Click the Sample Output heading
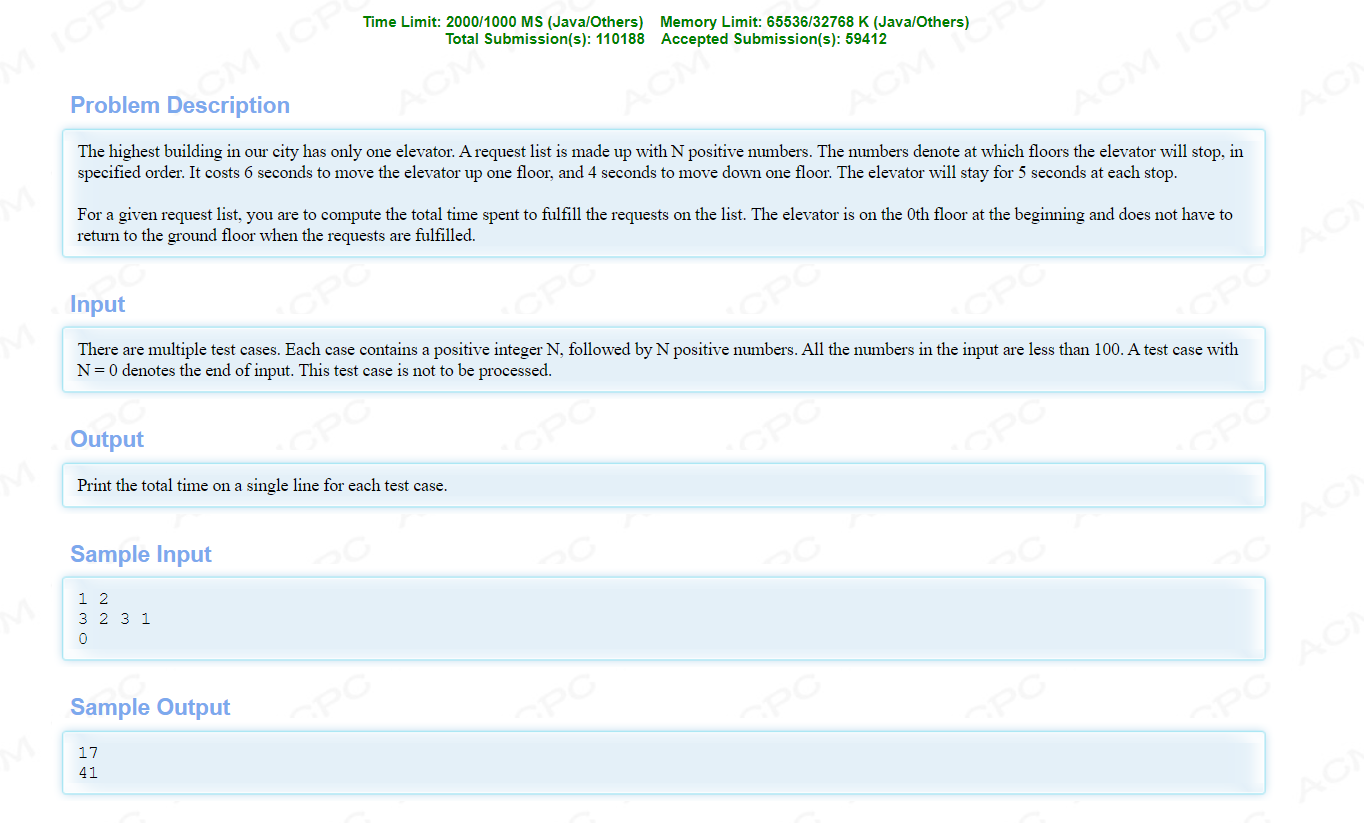Image resolution: width=1364 pixels, height=823 pixels. (150, 707)
